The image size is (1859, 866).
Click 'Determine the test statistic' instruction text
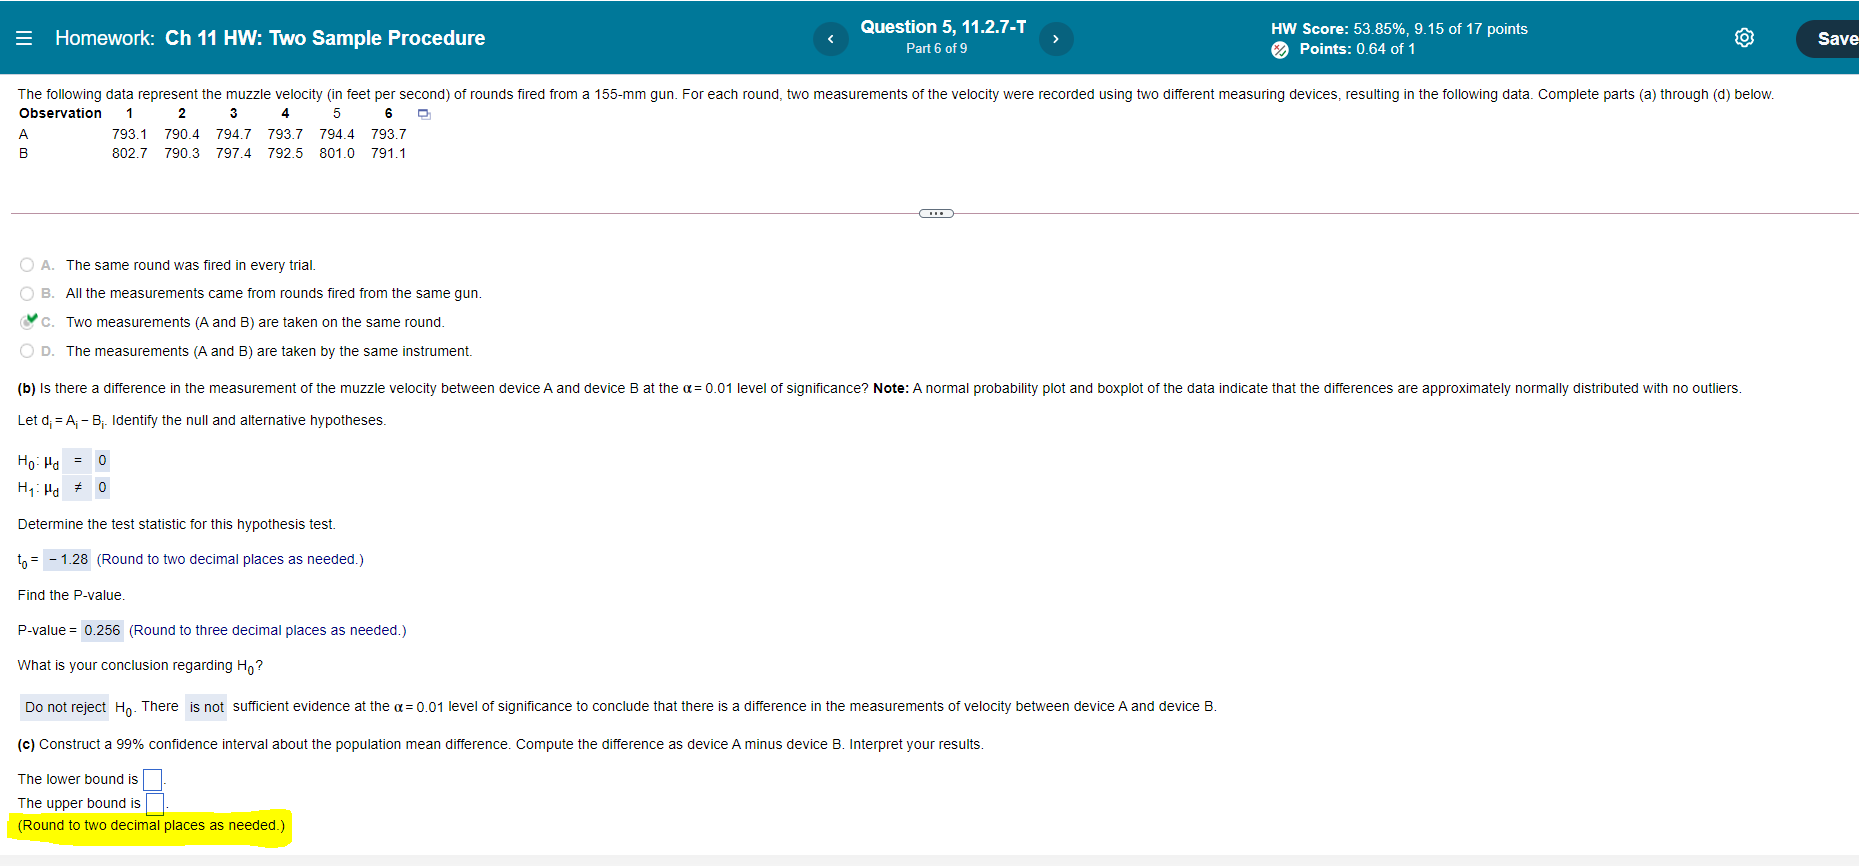177,524
